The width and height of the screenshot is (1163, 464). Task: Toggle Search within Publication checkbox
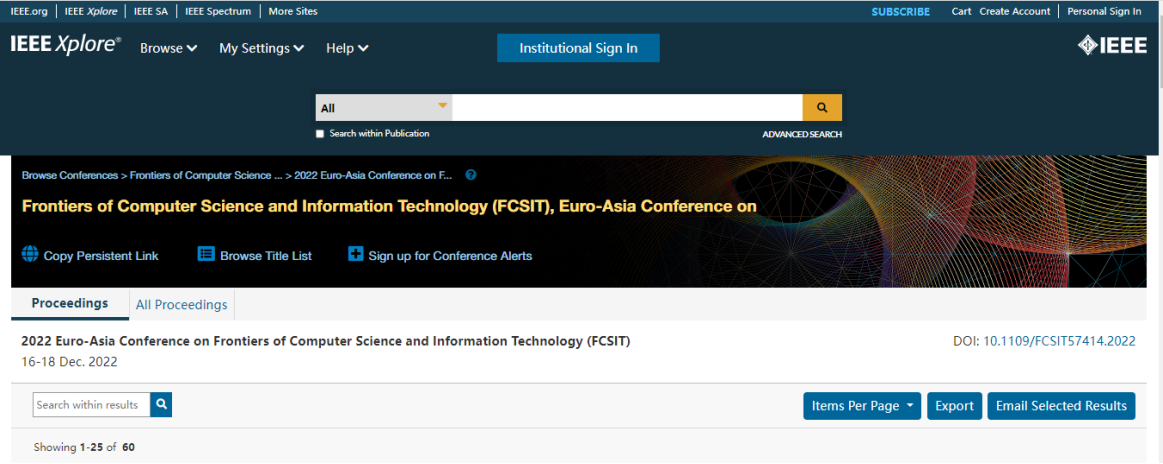click(x=320, y=134)
